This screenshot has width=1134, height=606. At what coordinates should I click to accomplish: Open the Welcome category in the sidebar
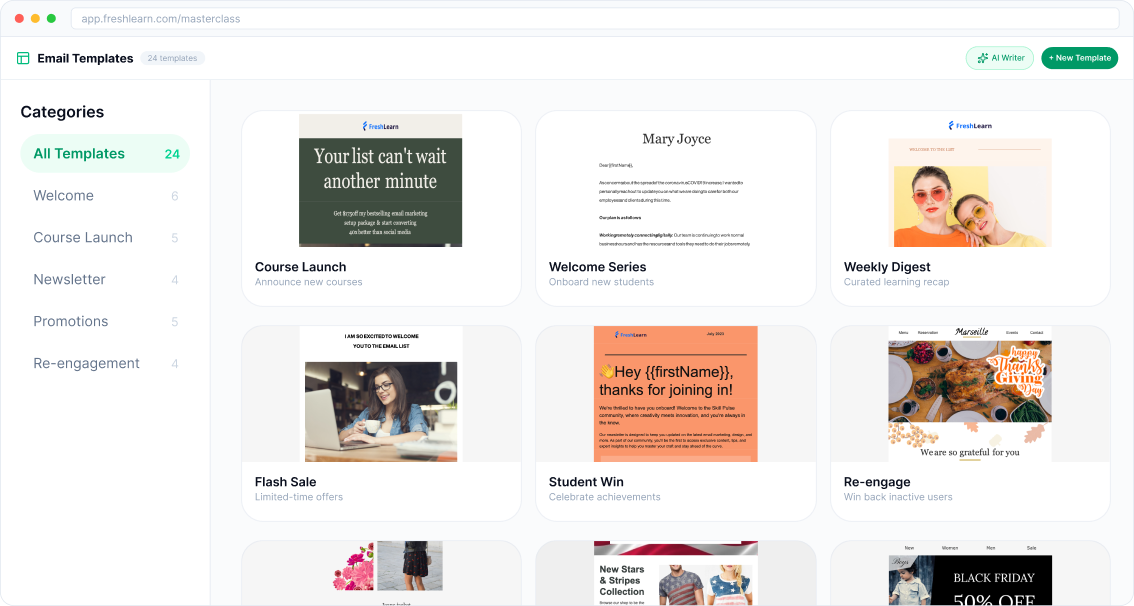click(x=64, y=195)
